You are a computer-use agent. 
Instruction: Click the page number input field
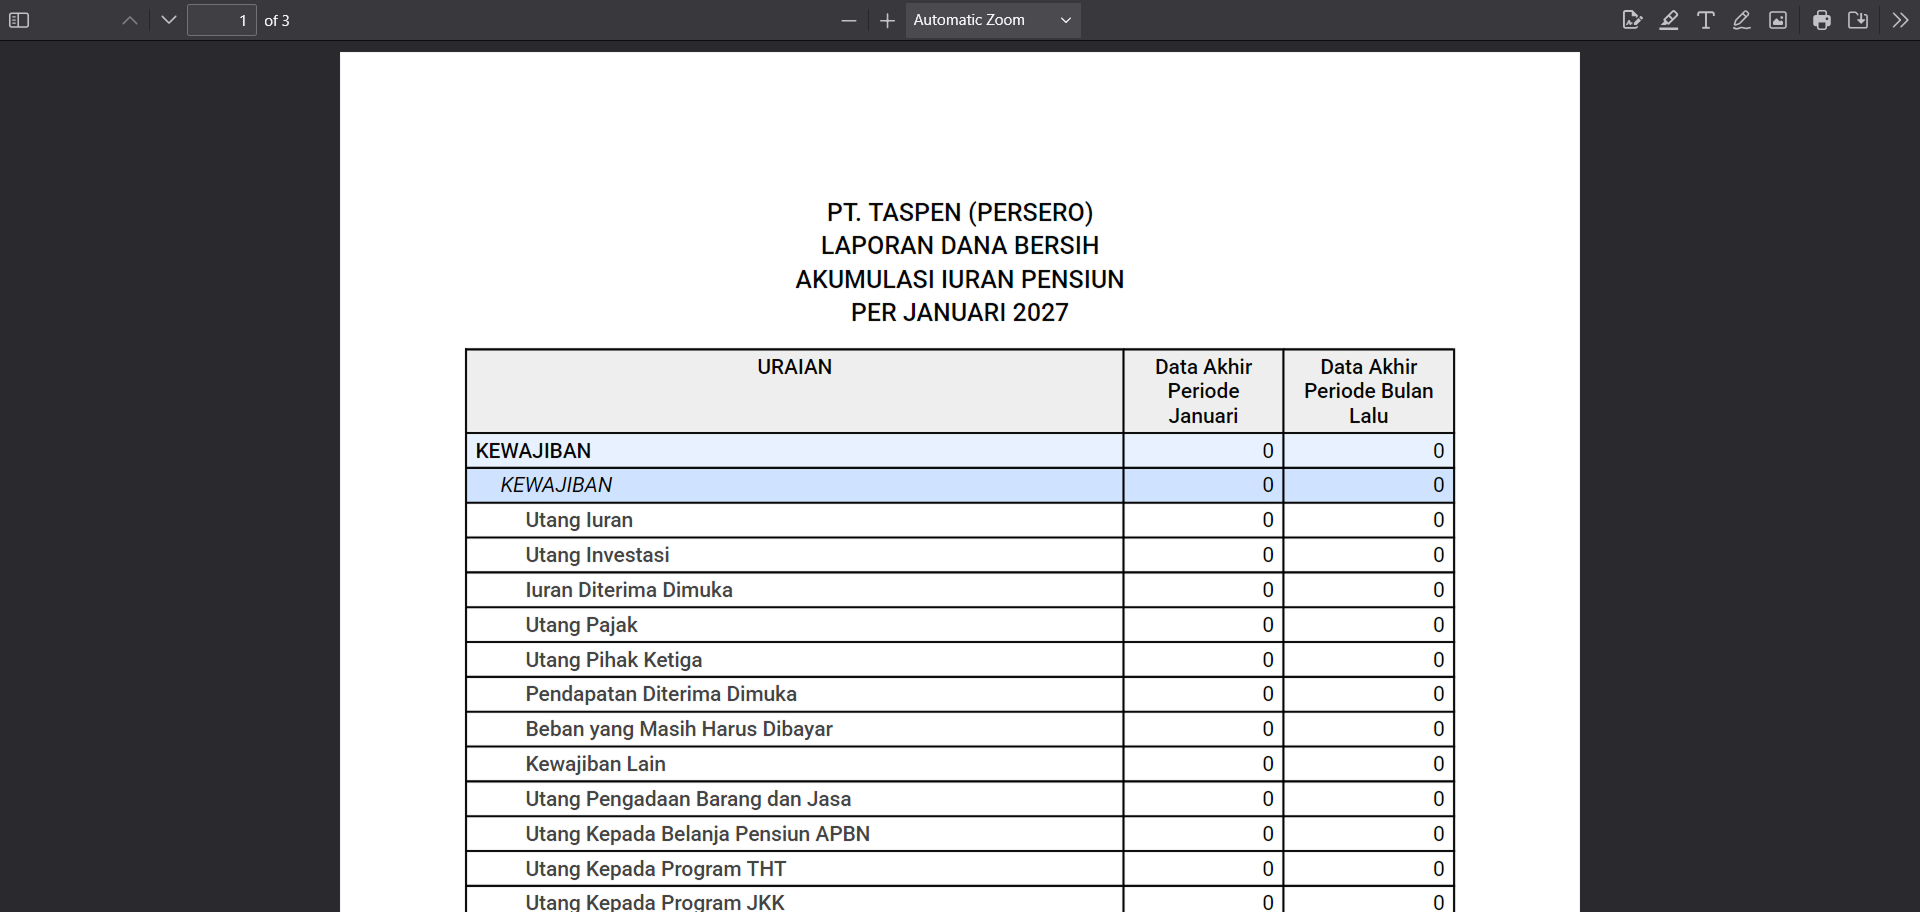222,20
